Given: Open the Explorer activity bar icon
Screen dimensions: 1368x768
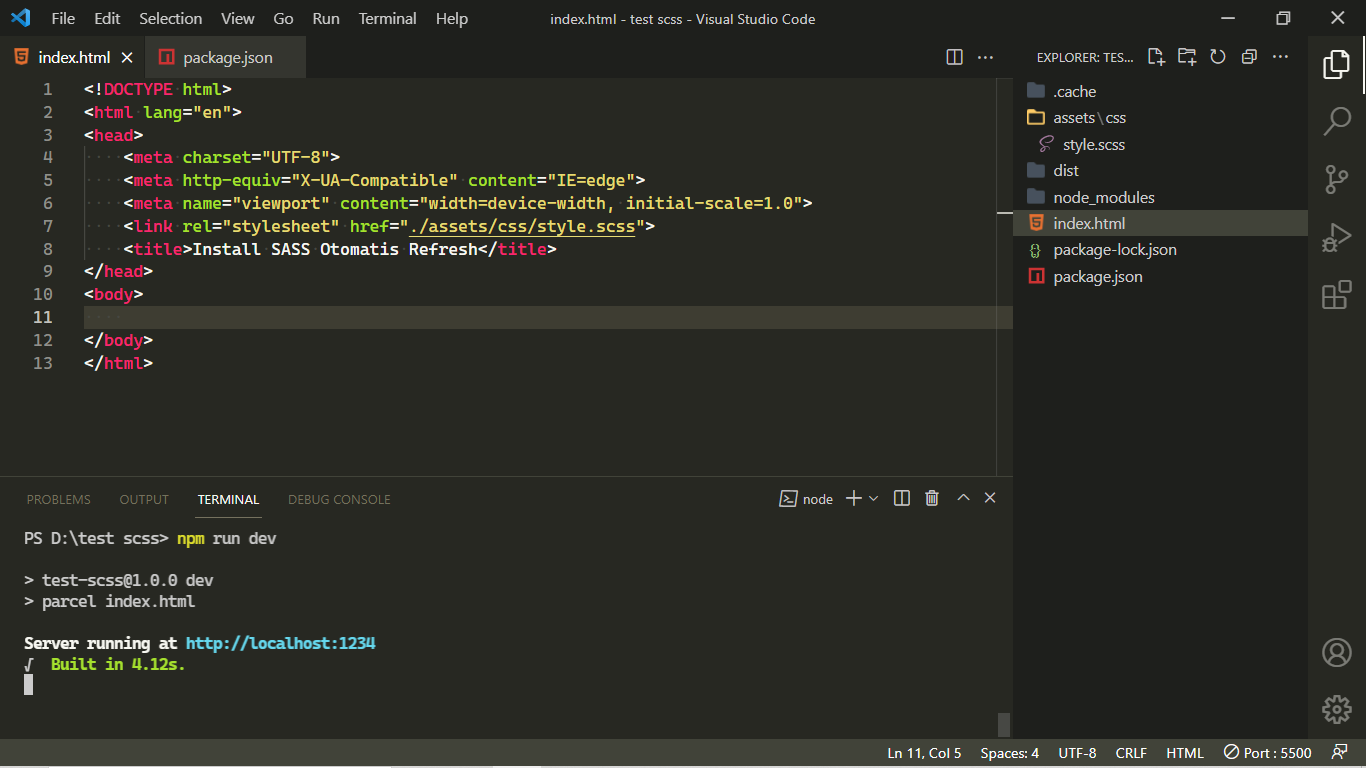Looking at the screenshot, I should coord(1337,65).
